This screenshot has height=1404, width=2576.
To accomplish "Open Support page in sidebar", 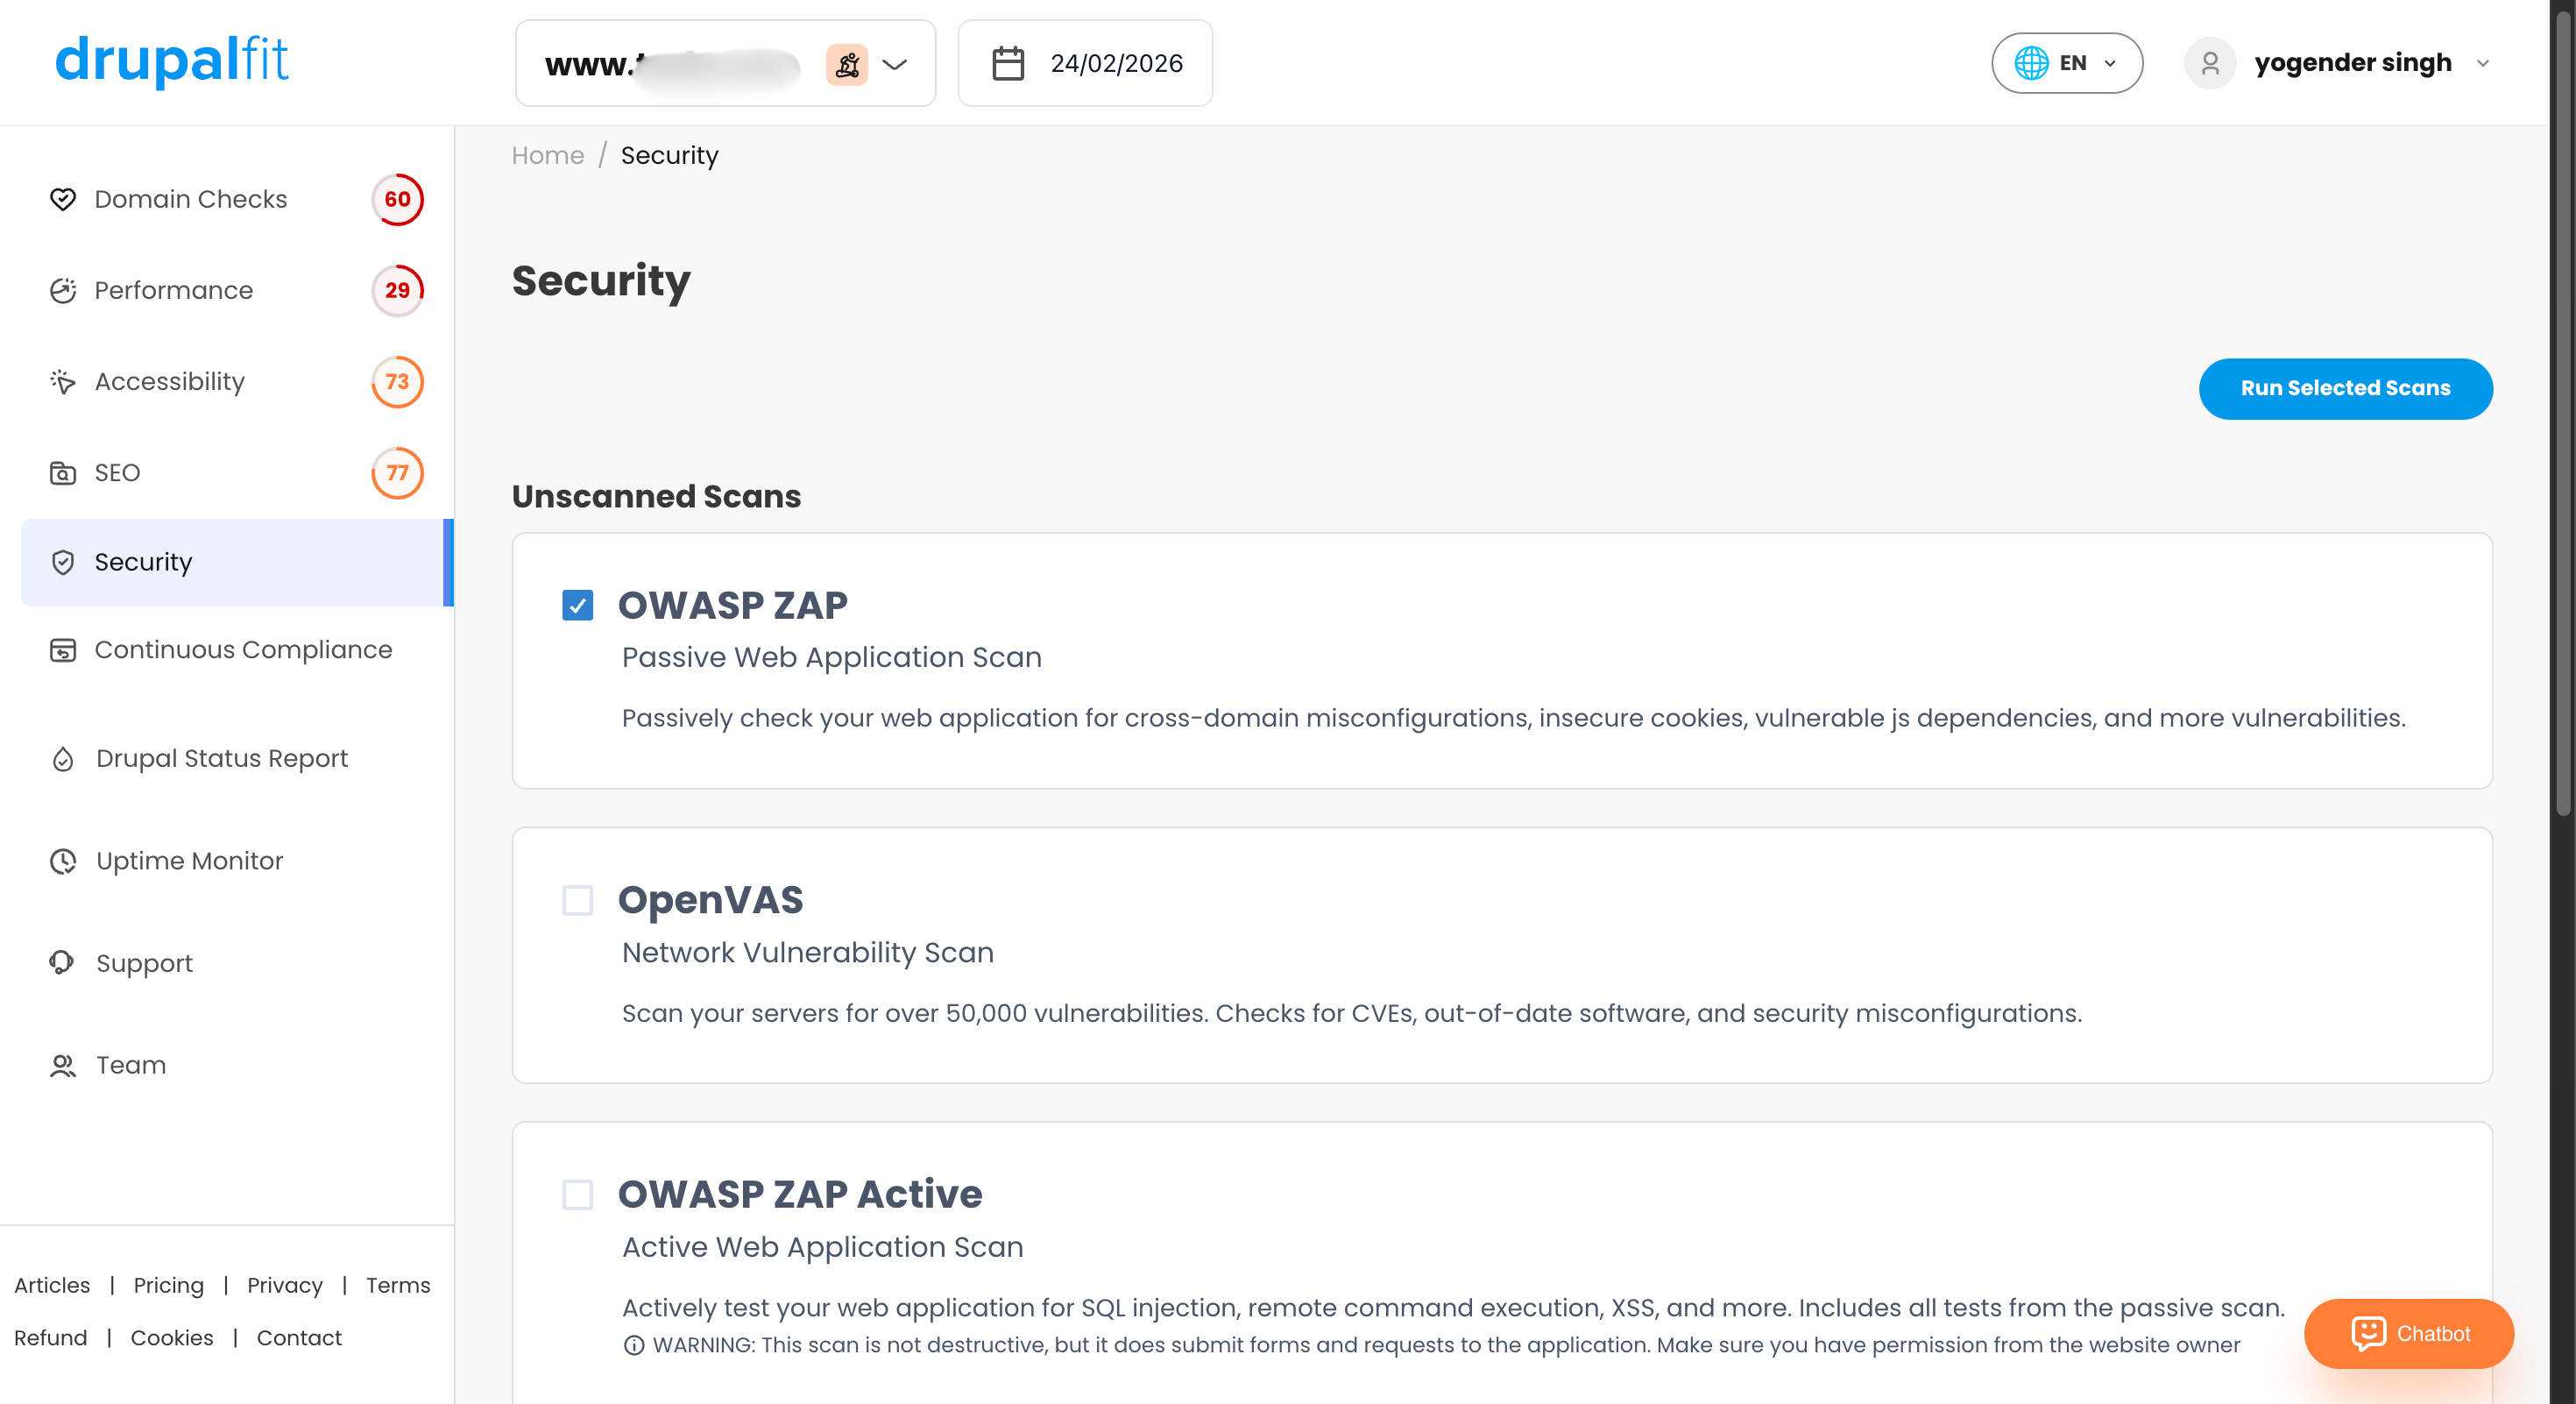I will 145,963.
